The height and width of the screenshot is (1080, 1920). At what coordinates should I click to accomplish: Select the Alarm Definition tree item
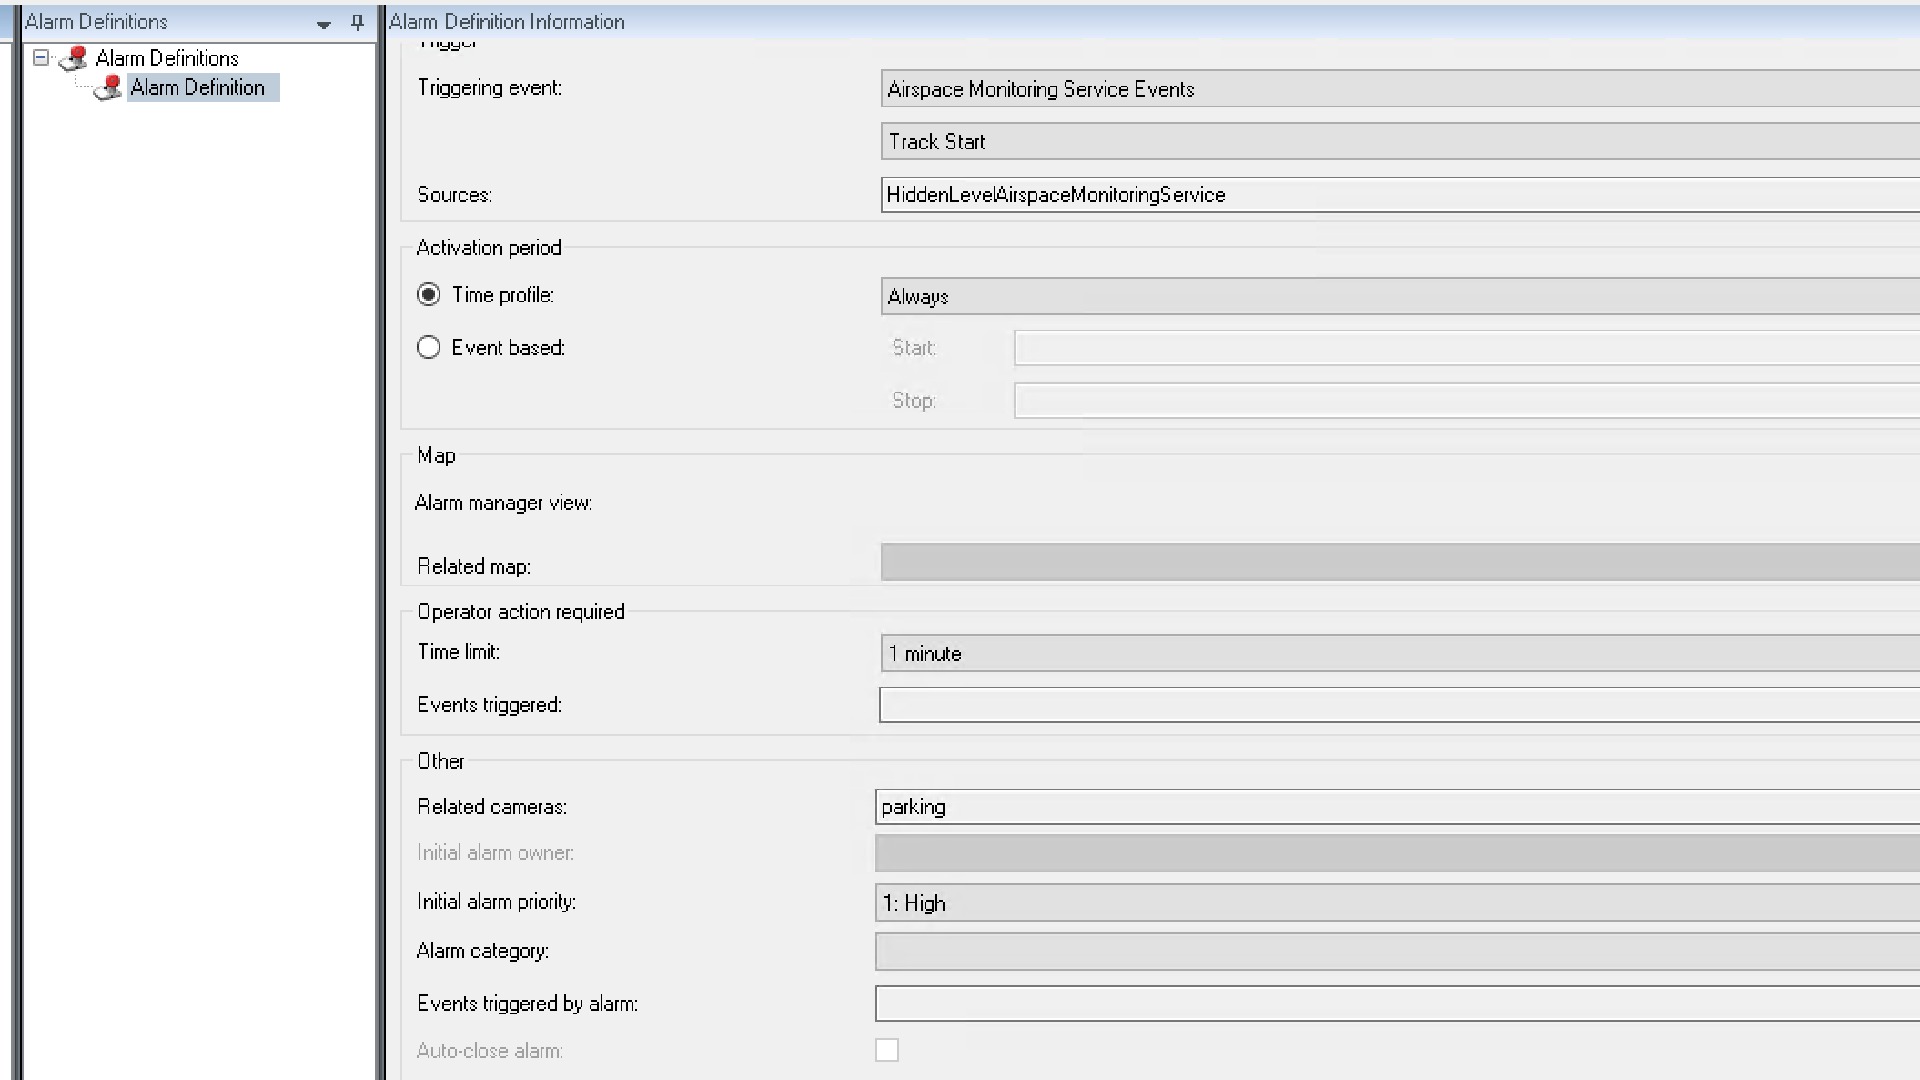pyautogui.click(x=198, y=88)
